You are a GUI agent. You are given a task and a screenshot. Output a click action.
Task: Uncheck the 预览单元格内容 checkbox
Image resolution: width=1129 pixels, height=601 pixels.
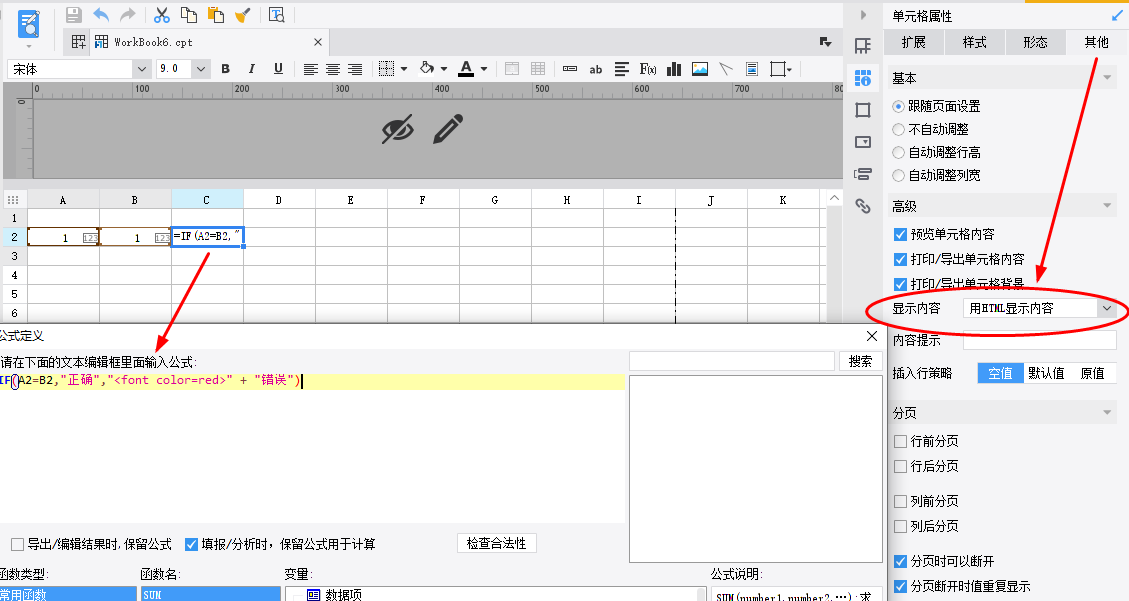[x=900, y=234]
